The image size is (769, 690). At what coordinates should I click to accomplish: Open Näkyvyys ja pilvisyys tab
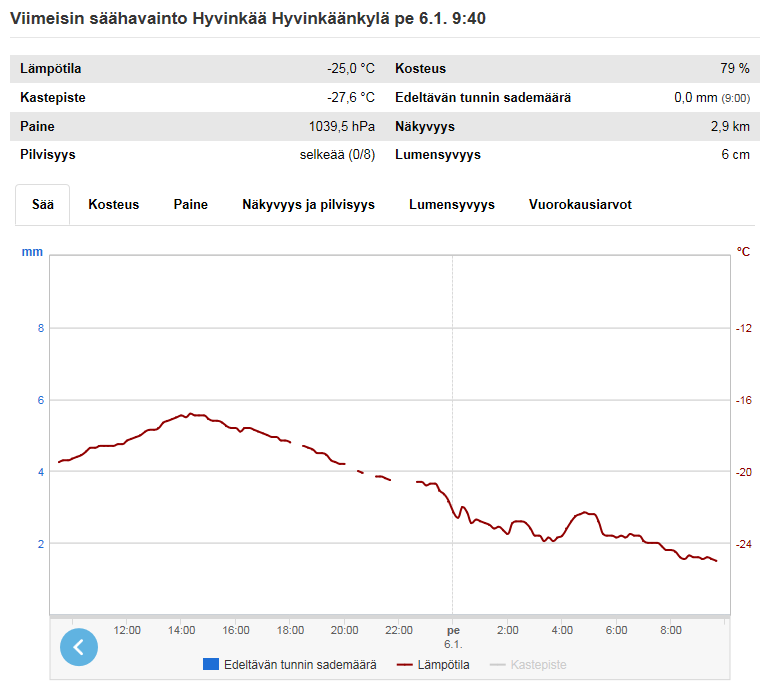pyautogui.click(x=308, y=204)
